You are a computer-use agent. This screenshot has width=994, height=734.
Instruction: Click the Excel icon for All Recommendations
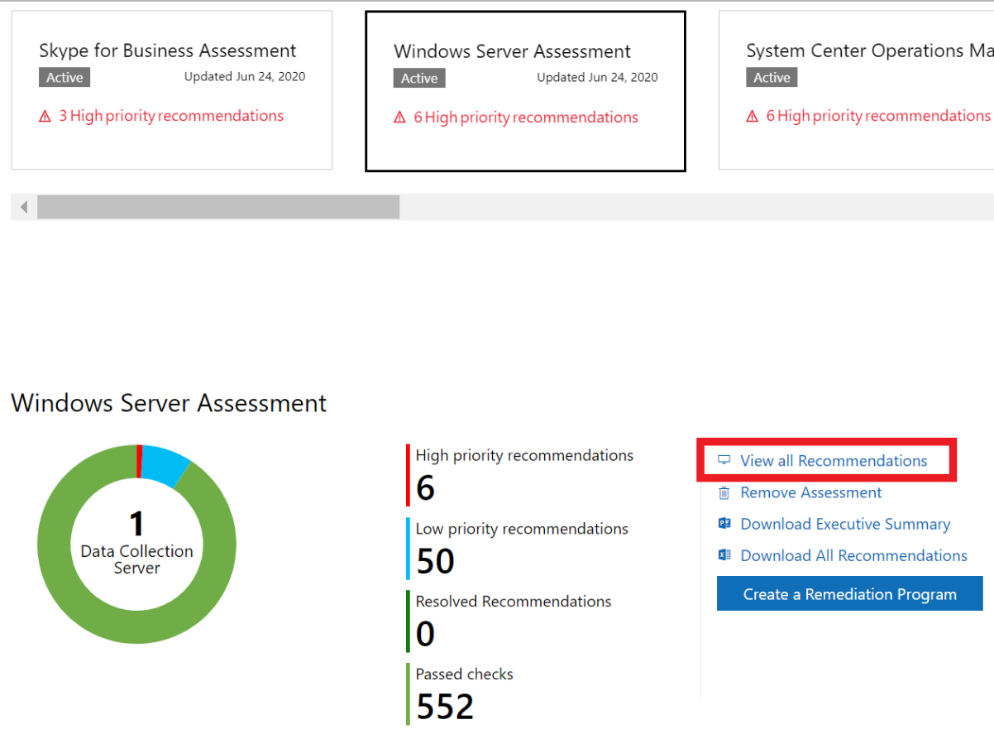(724, 555)
